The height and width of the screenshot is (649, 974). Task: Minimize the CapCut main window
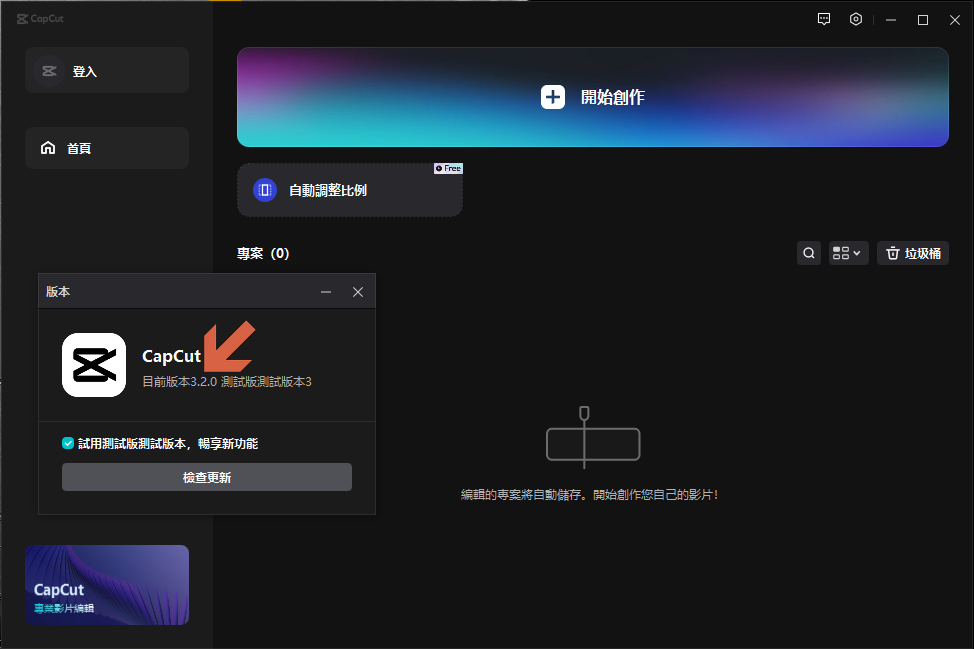tap(891, 20)
